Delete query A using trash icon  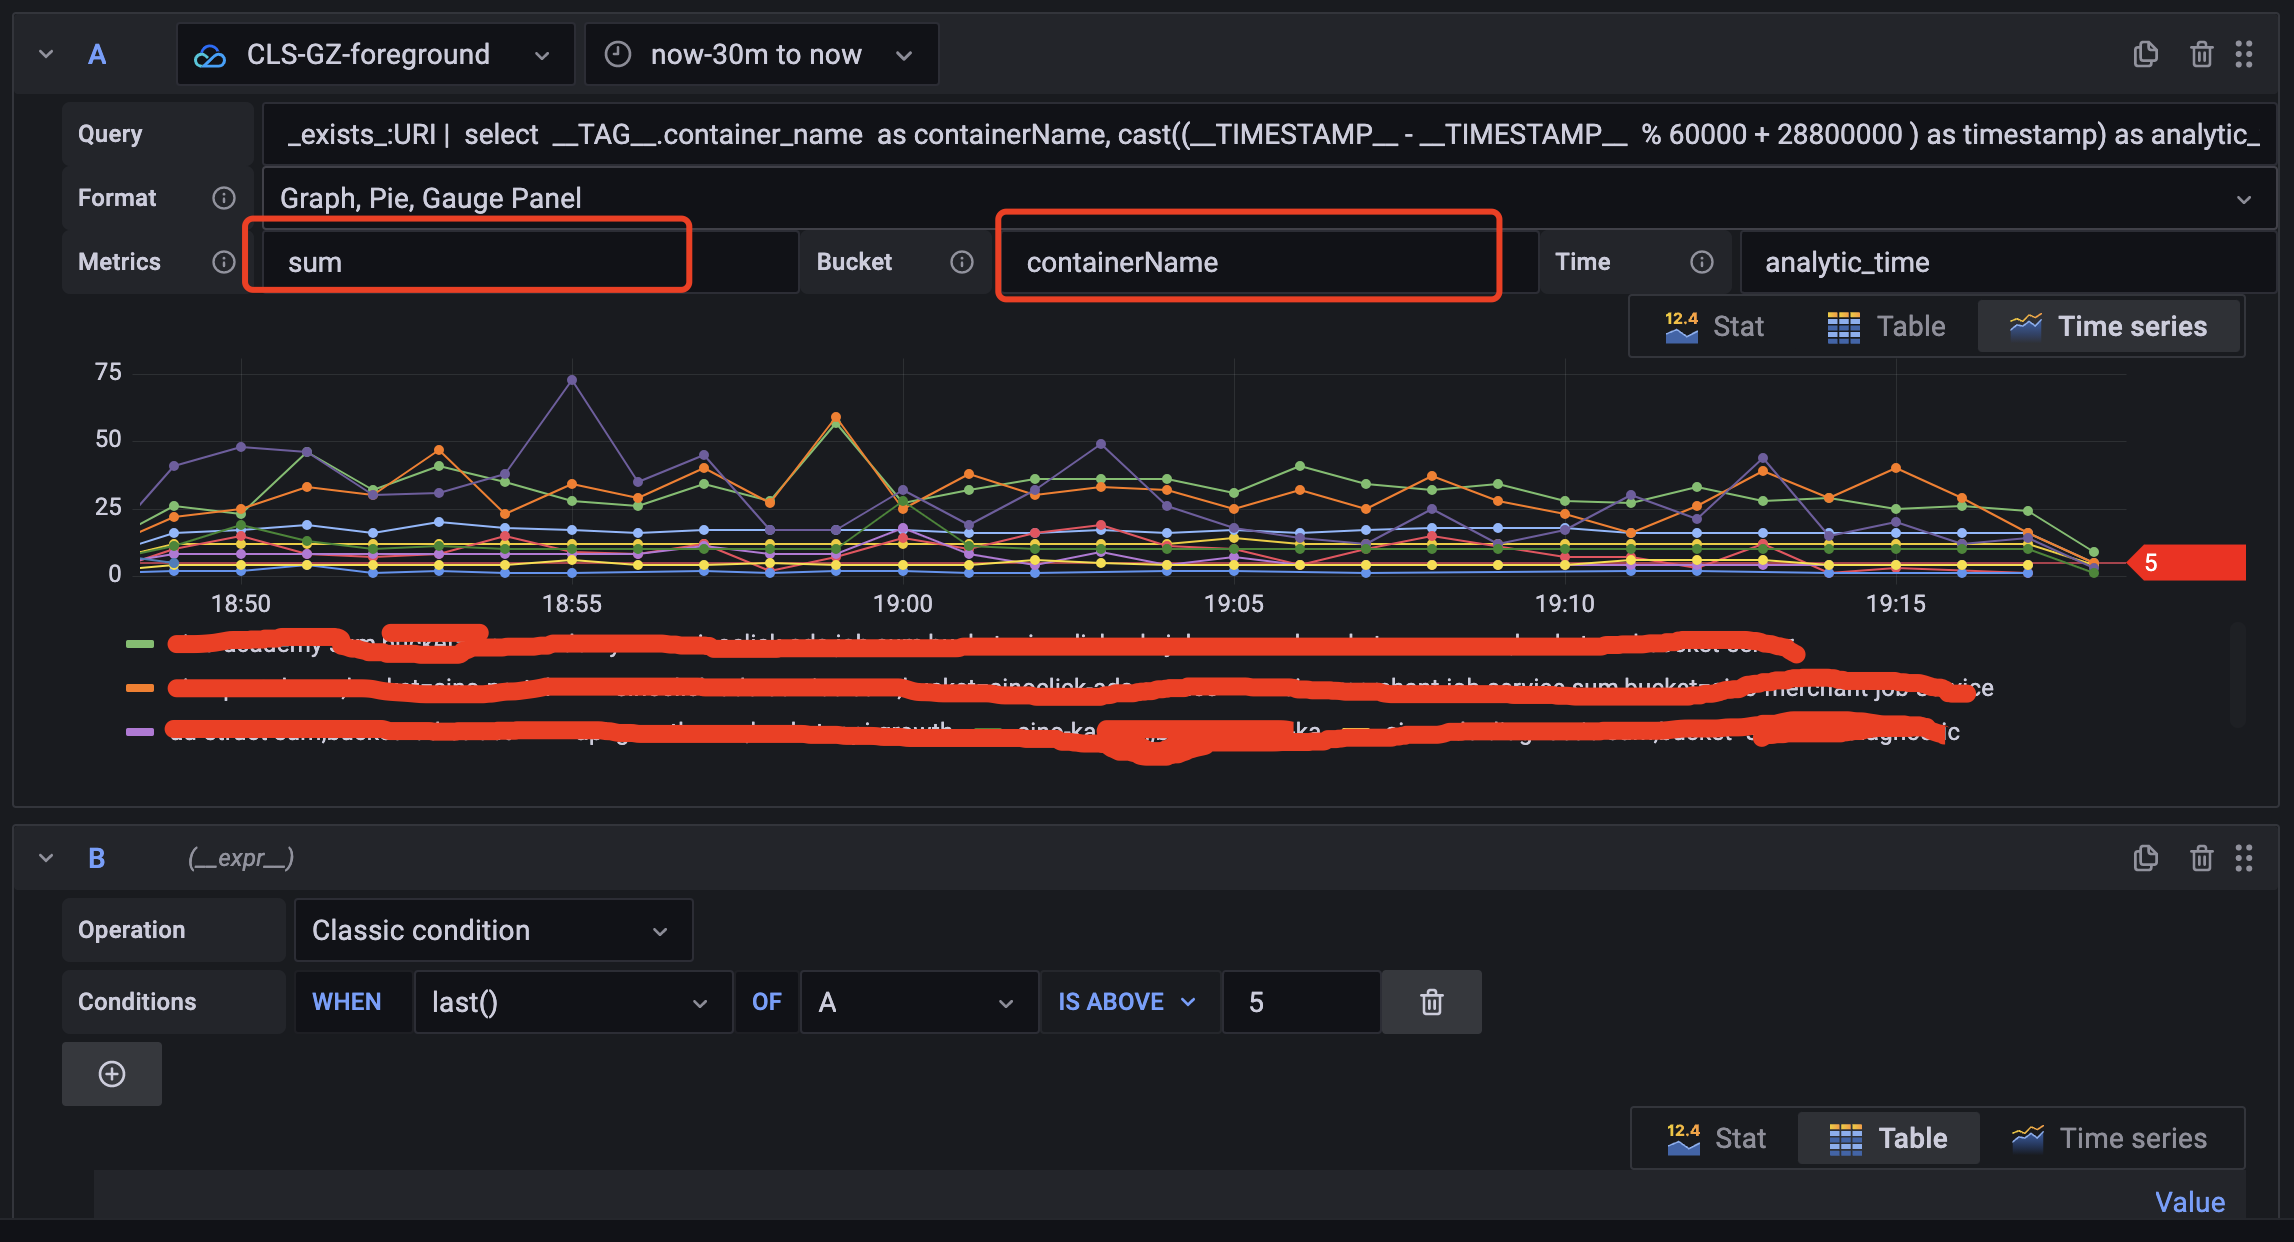[2201, 54]
